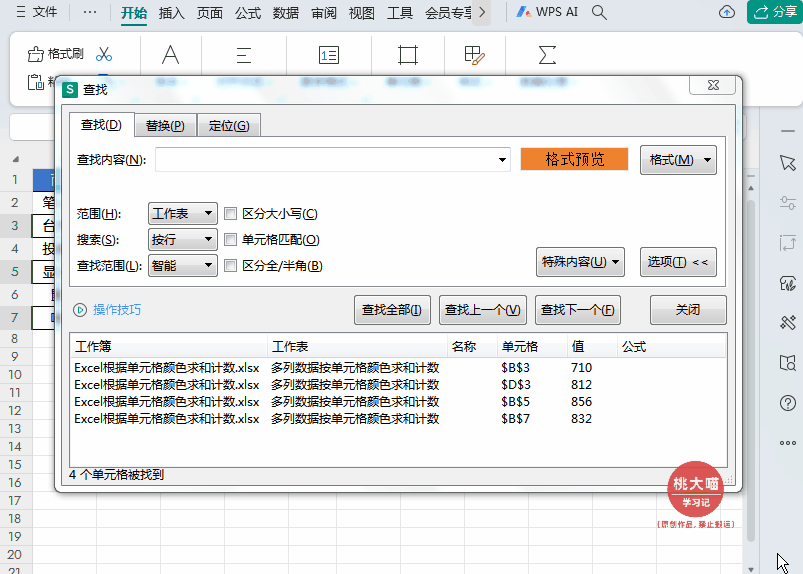
Task: Switch to the 定位(G) tab
Action: [x=229, y=125]
